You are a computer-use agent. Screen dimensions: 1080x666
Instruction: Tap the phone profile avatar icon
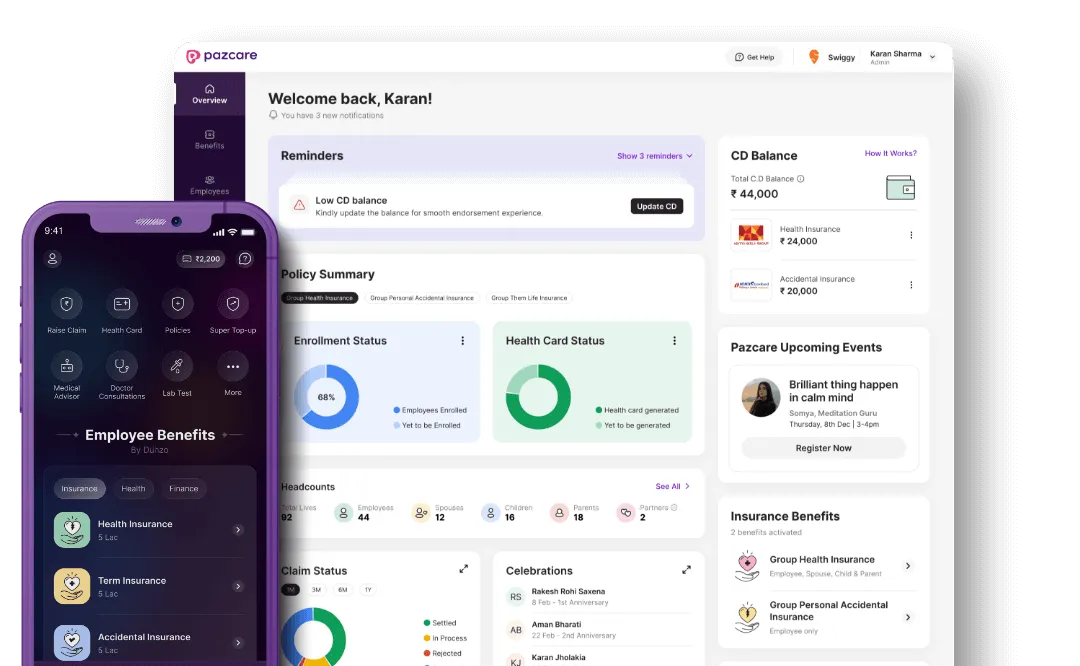52,259
